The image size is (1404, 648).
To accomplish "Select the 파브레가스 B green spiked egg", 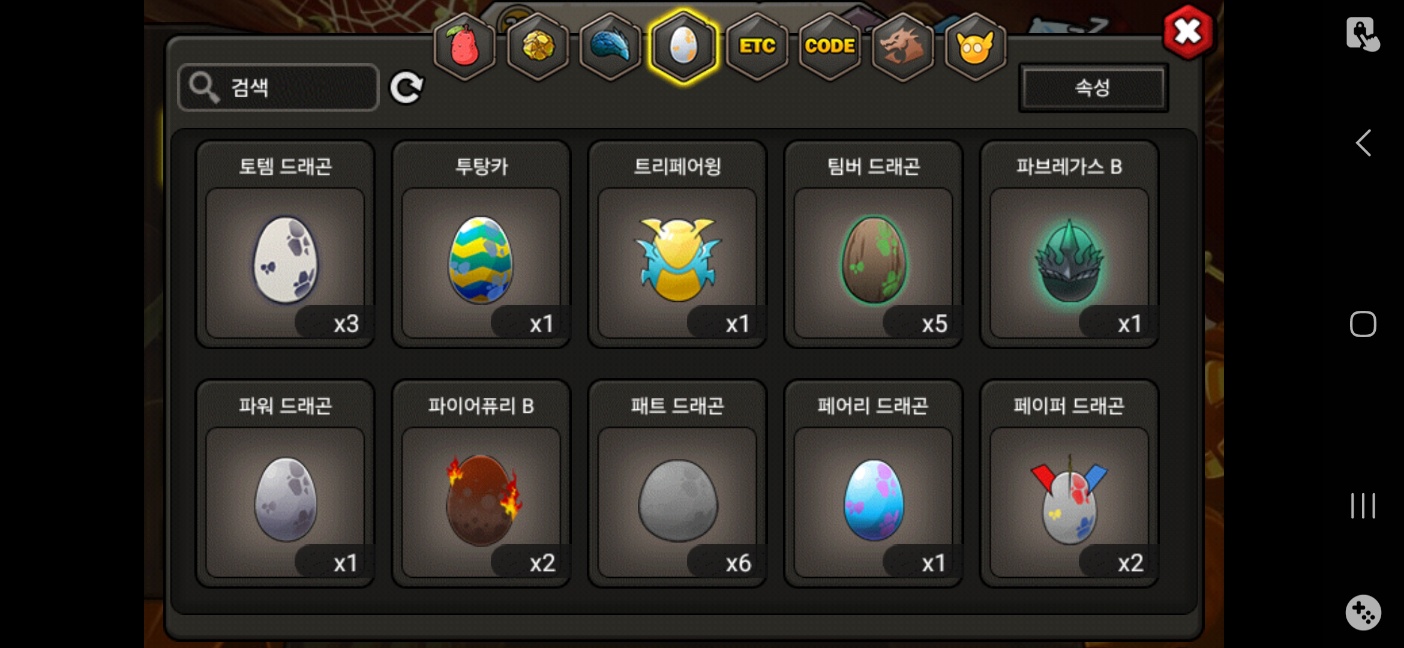I will [1069, 244].
